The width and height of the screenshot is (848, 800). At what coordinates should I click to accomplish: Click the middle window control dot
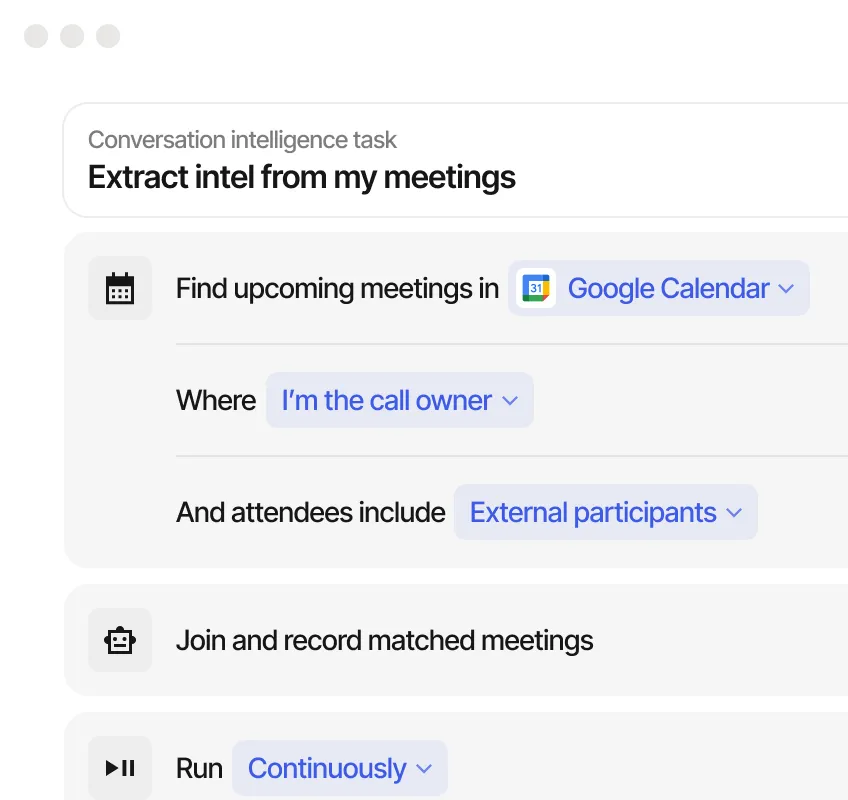click(x=72, y=37)
